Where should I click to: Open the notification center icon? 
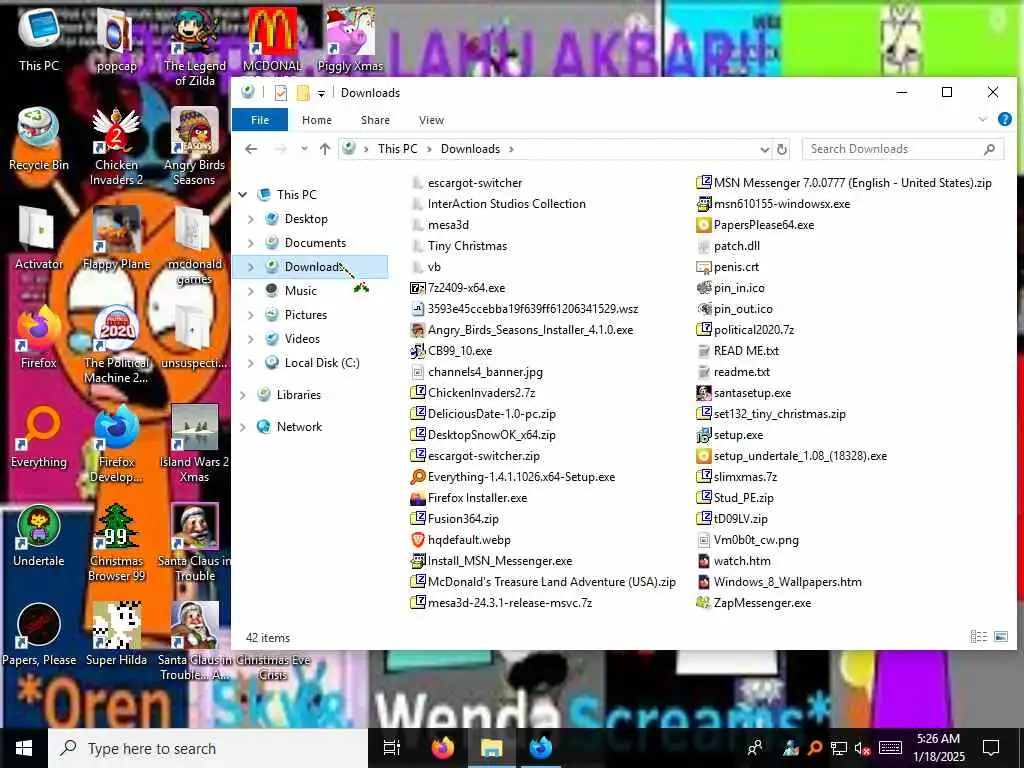[x=991, y=748]
